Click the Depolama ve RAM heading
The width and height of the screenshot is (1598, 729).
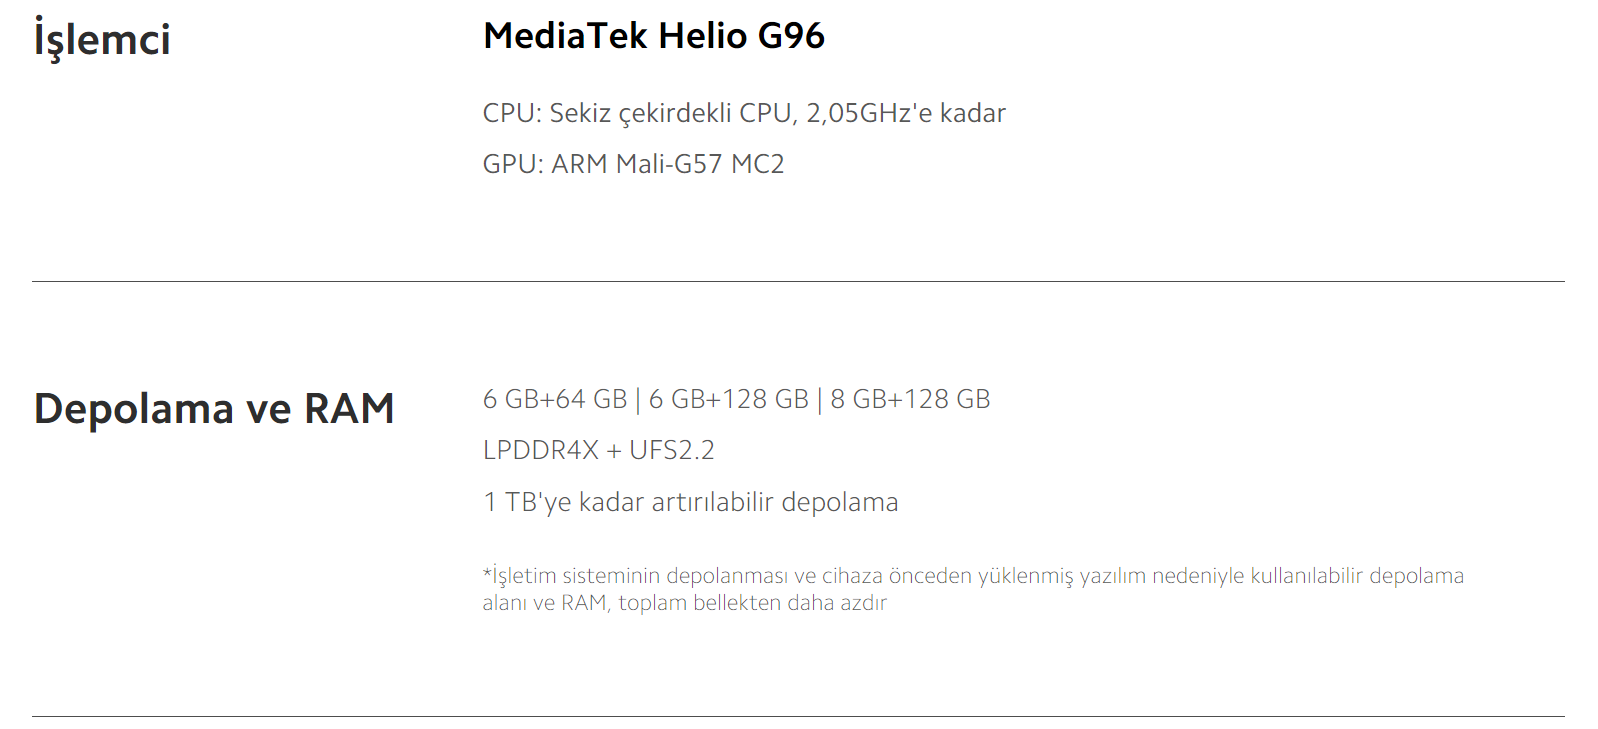[214, 409]
